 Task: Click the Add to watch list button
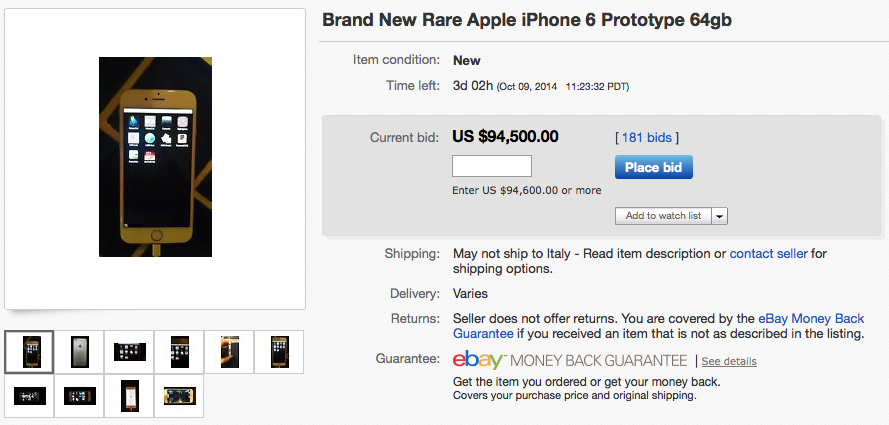663,216
